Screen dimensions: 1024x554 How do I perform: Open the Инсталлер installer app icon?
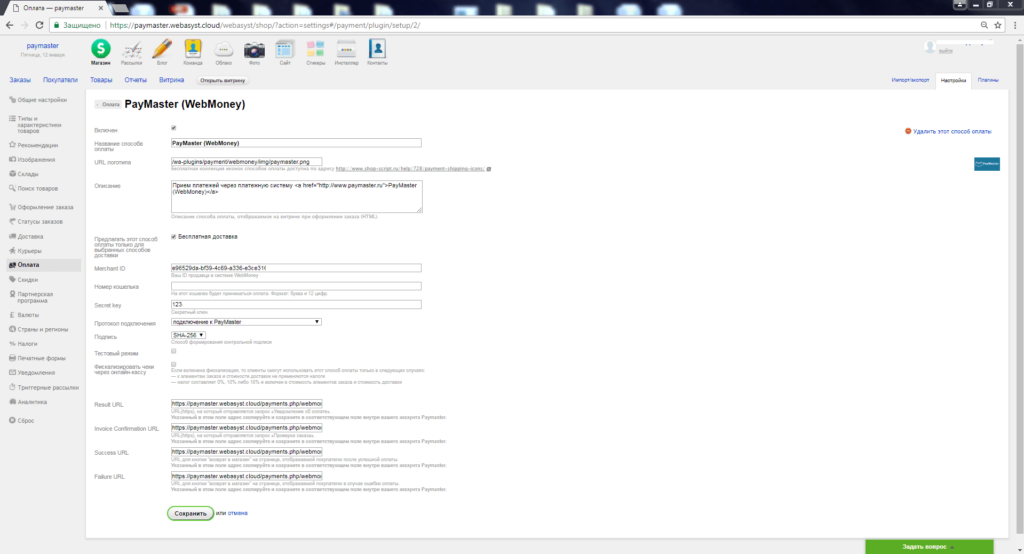pos(346,52)
